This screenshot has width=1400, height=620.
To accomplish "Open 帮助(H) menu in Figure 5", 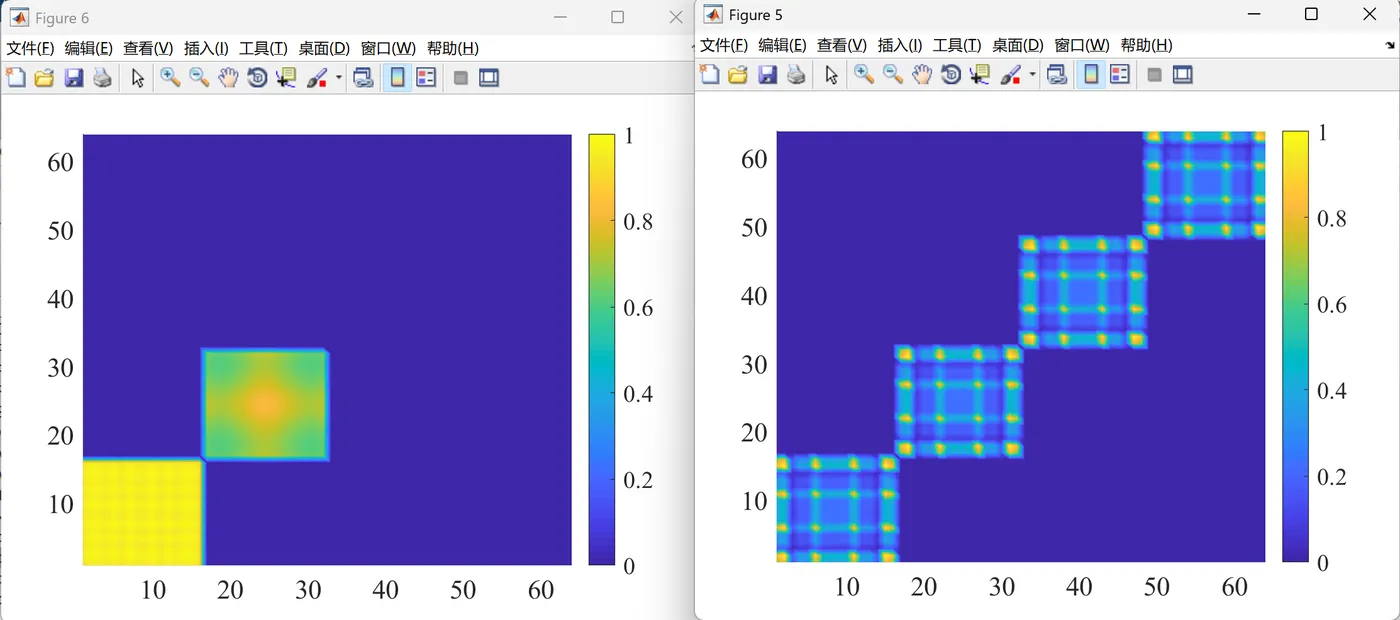I will pos(1146,45).
